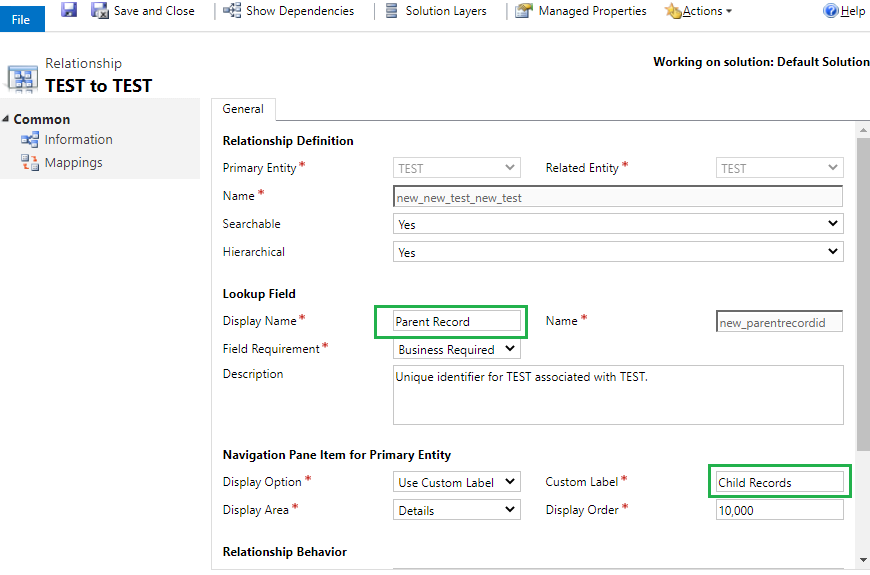This screenshot has height=575, width=870.
Task: Open the Actions menu
Action: [699, 11]
